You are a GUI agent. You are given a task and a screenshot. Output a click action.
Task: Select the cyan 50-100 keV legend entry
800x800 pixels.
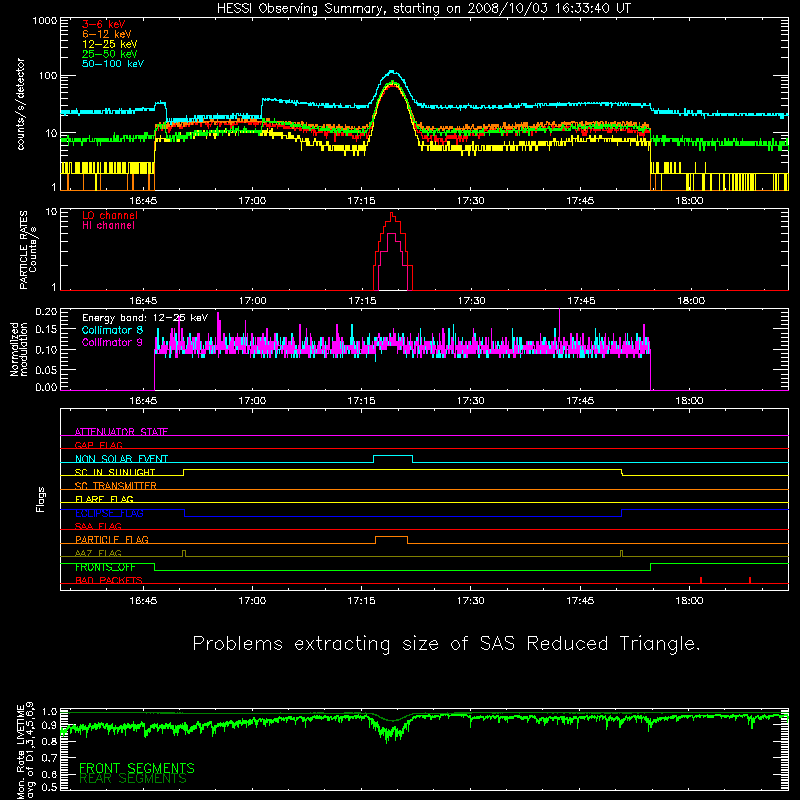pyautogui.click(x=113, y=64)
